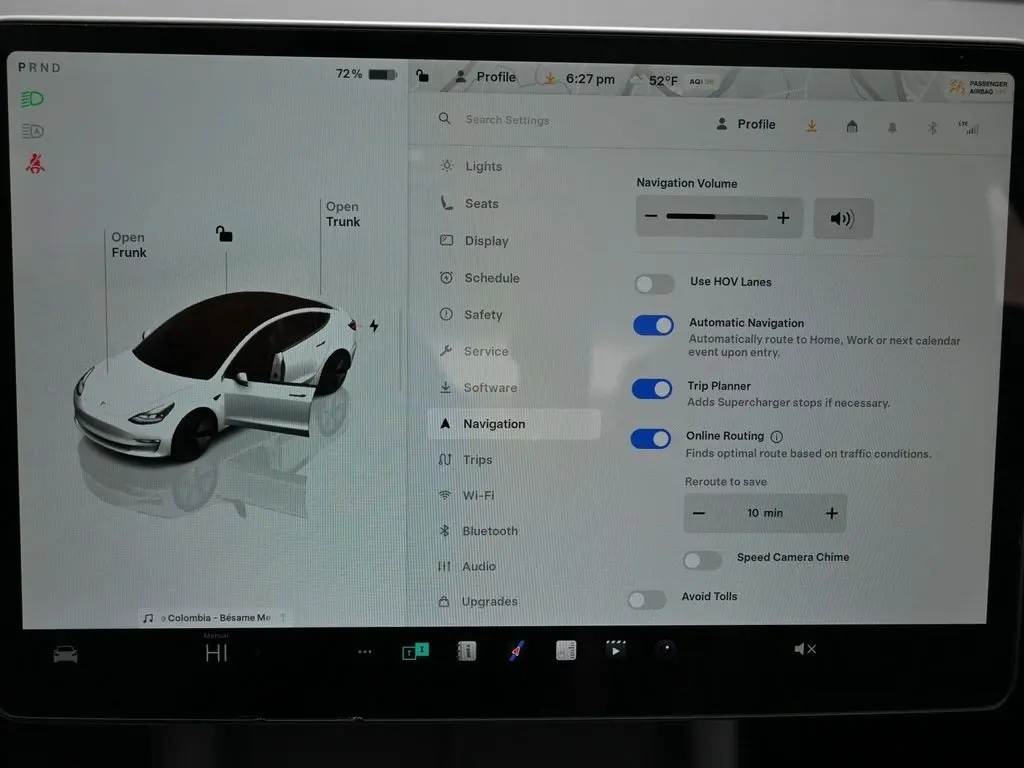
Task: Decrease Reroute to save minutes with minus
Action: point(699,513)
